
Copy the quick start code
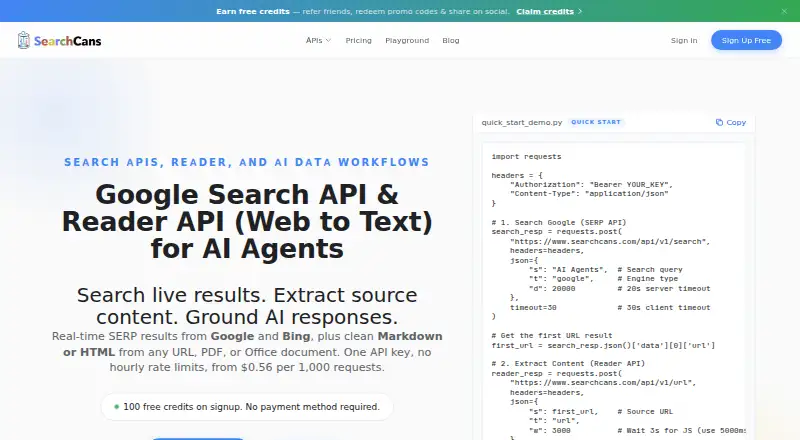pyautogui.click(x=731, y=123)
